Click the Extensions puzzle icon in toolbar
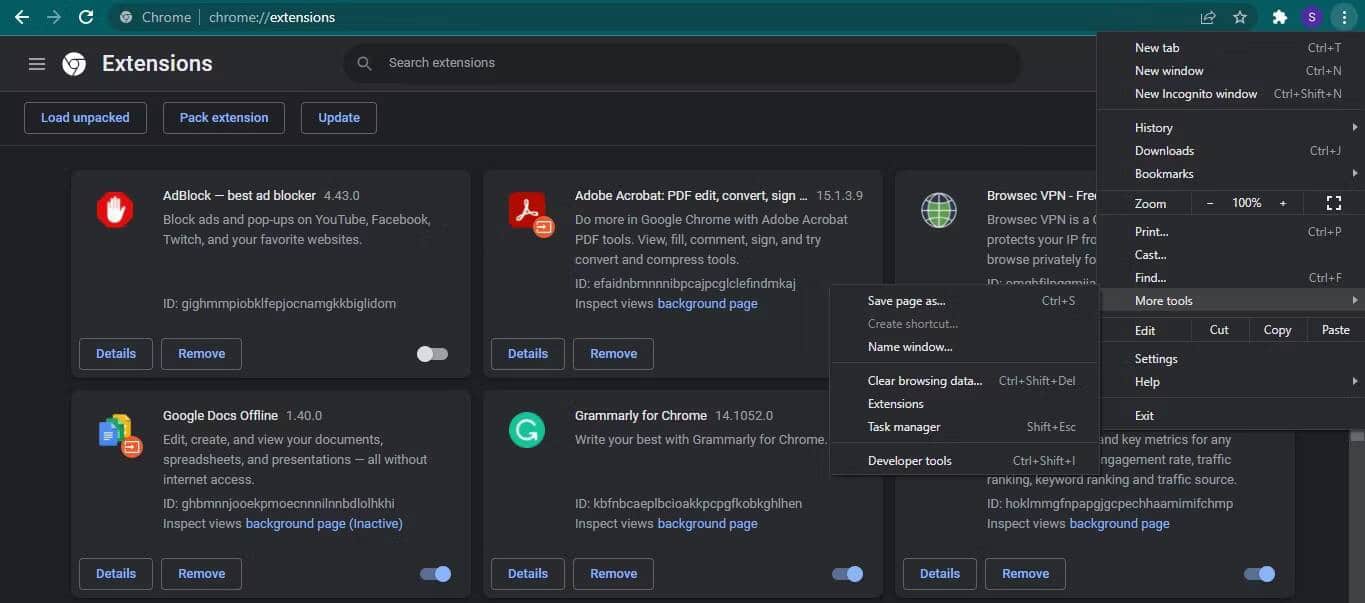Screen dimensions: 1365x603 tap(1280, 17)
